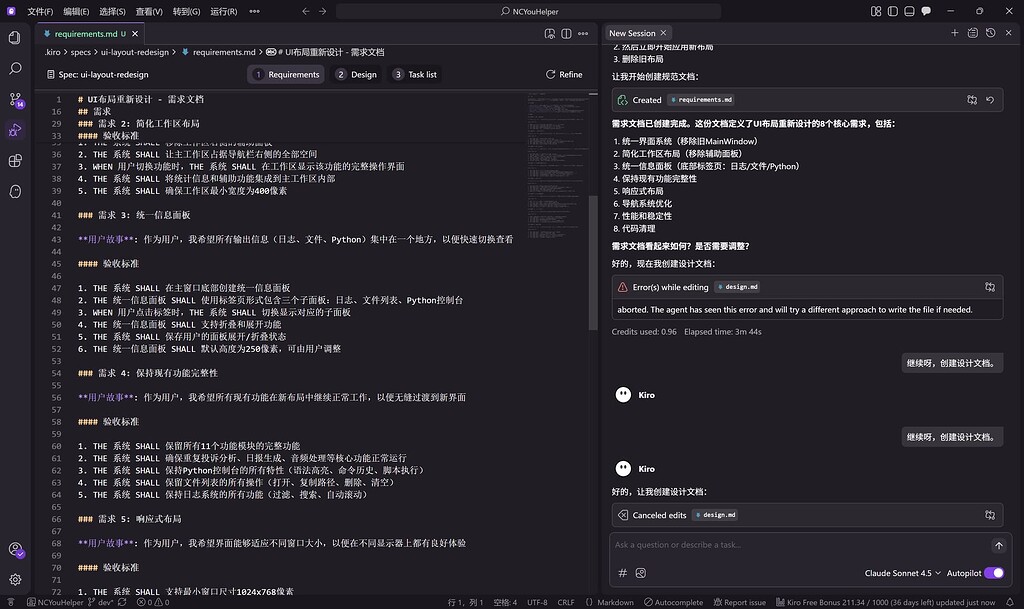1024x609 pixels.
Task: Open Kiro Free Bonus credits status entry
Action: click(886, 602)
